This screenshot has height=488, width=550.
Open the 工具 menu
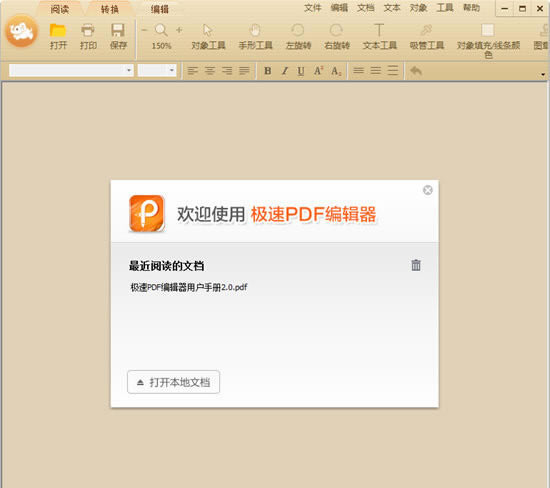point(445,8)
